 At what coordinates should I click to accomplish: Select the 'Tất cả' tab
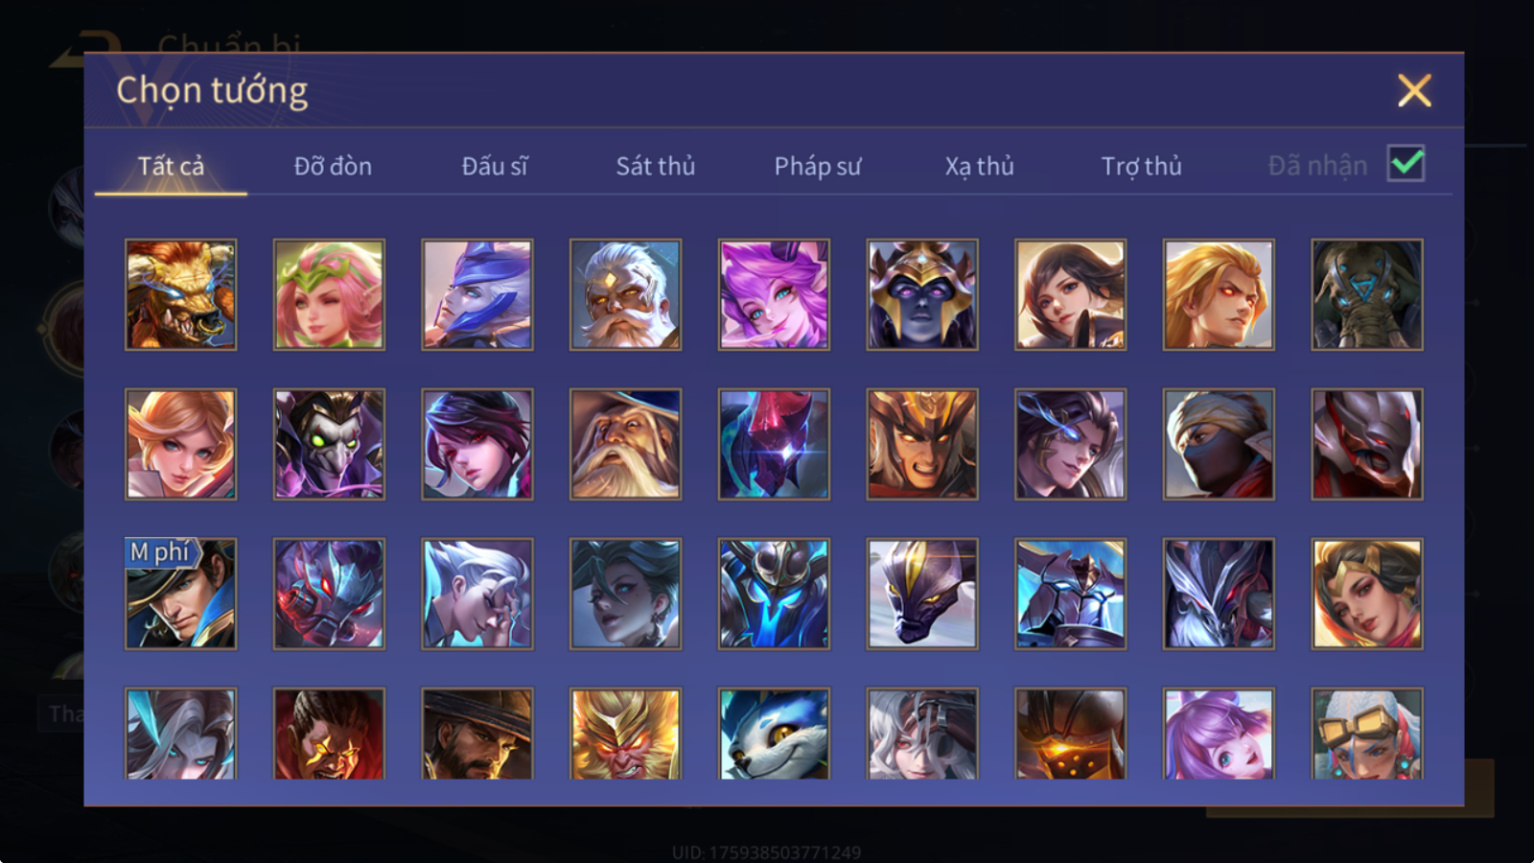click(171, 166)
